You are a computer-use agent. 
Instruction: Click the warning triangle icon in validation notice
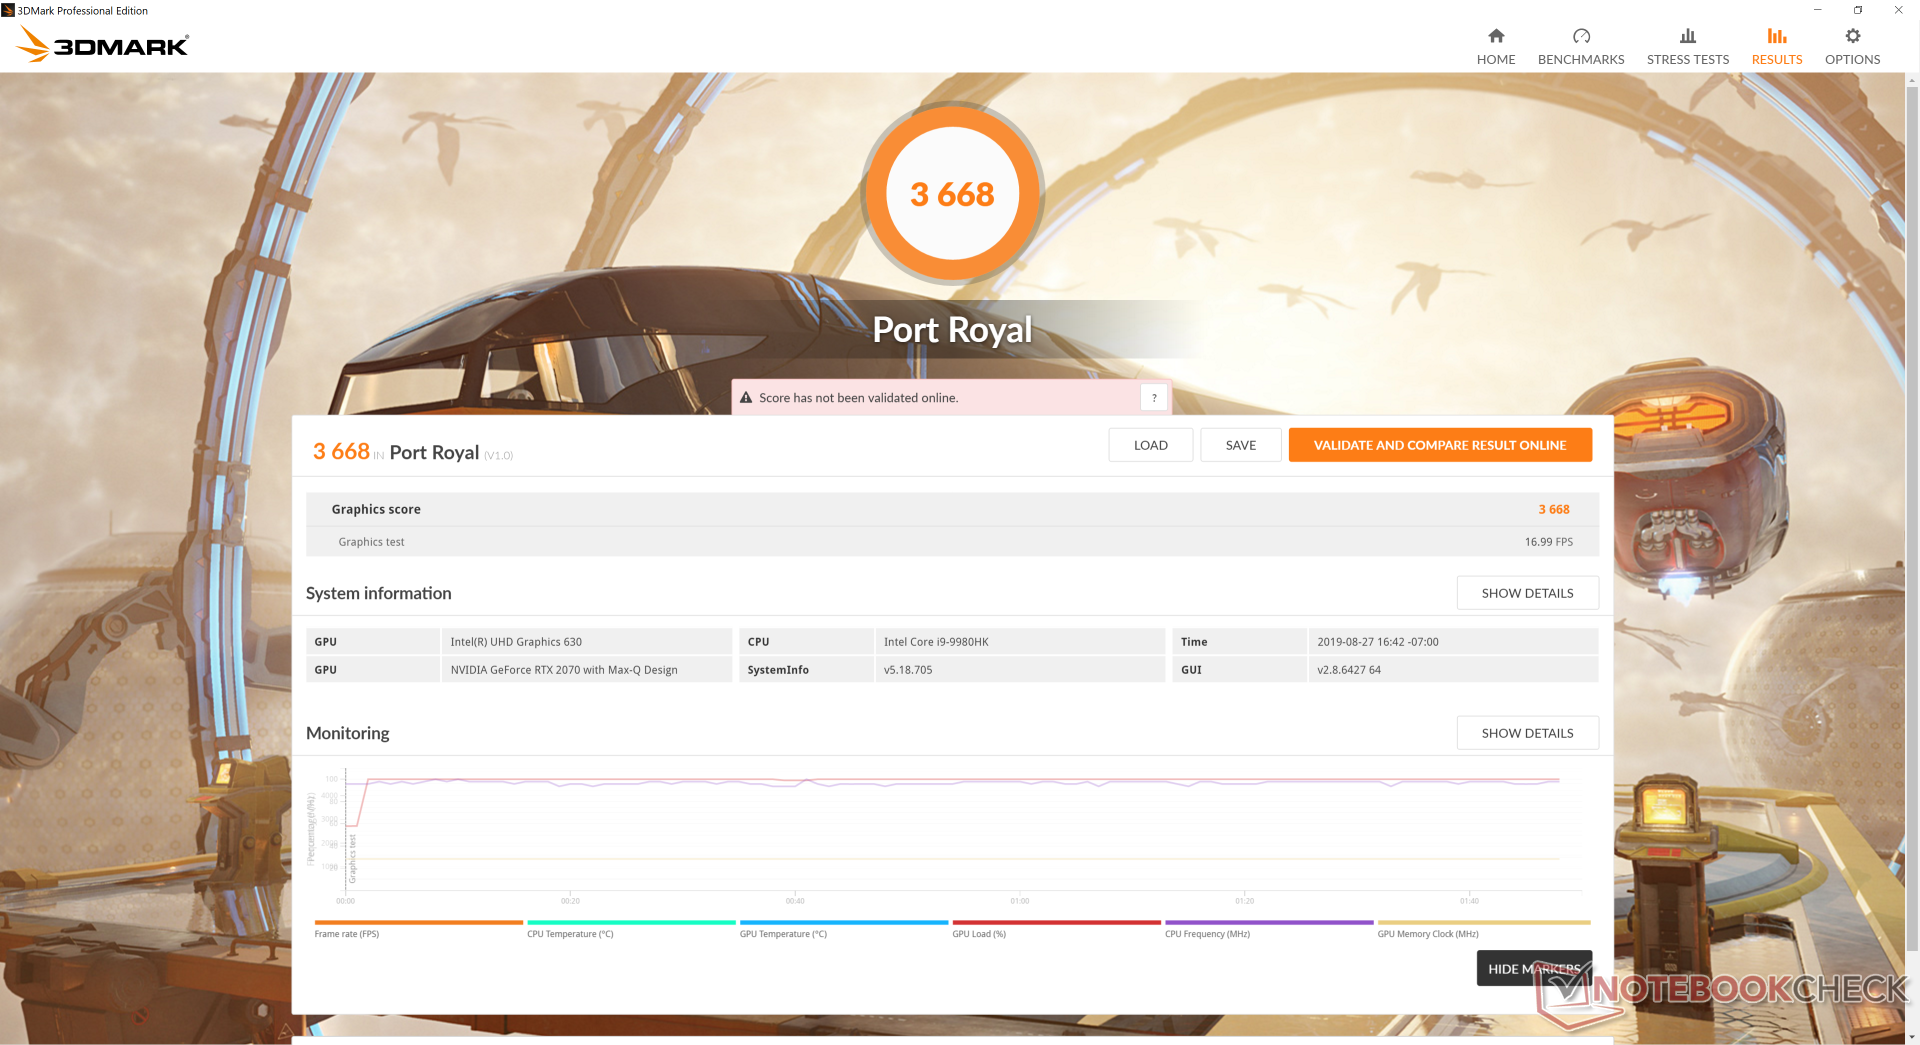pos(746,398)
